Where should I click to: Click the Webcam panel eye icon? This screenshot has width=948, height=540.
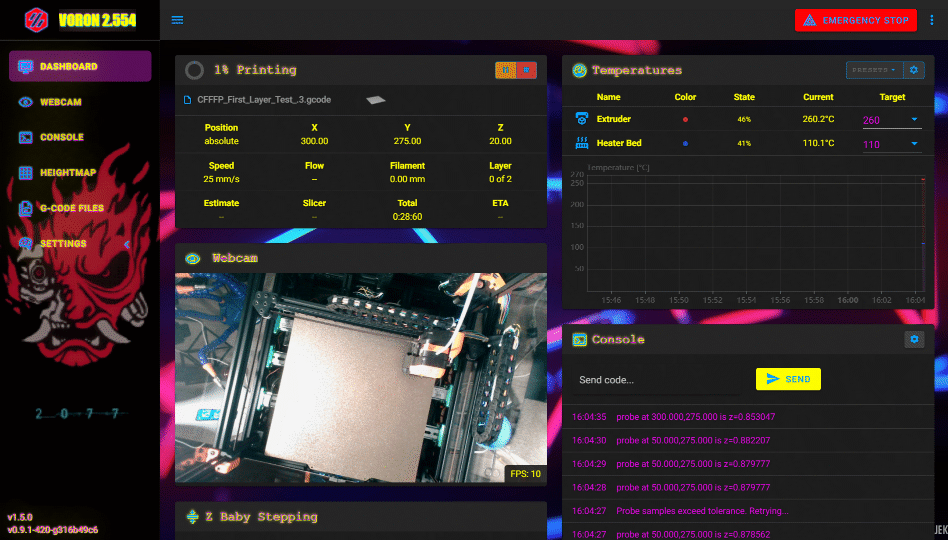(x=192, y=258)
